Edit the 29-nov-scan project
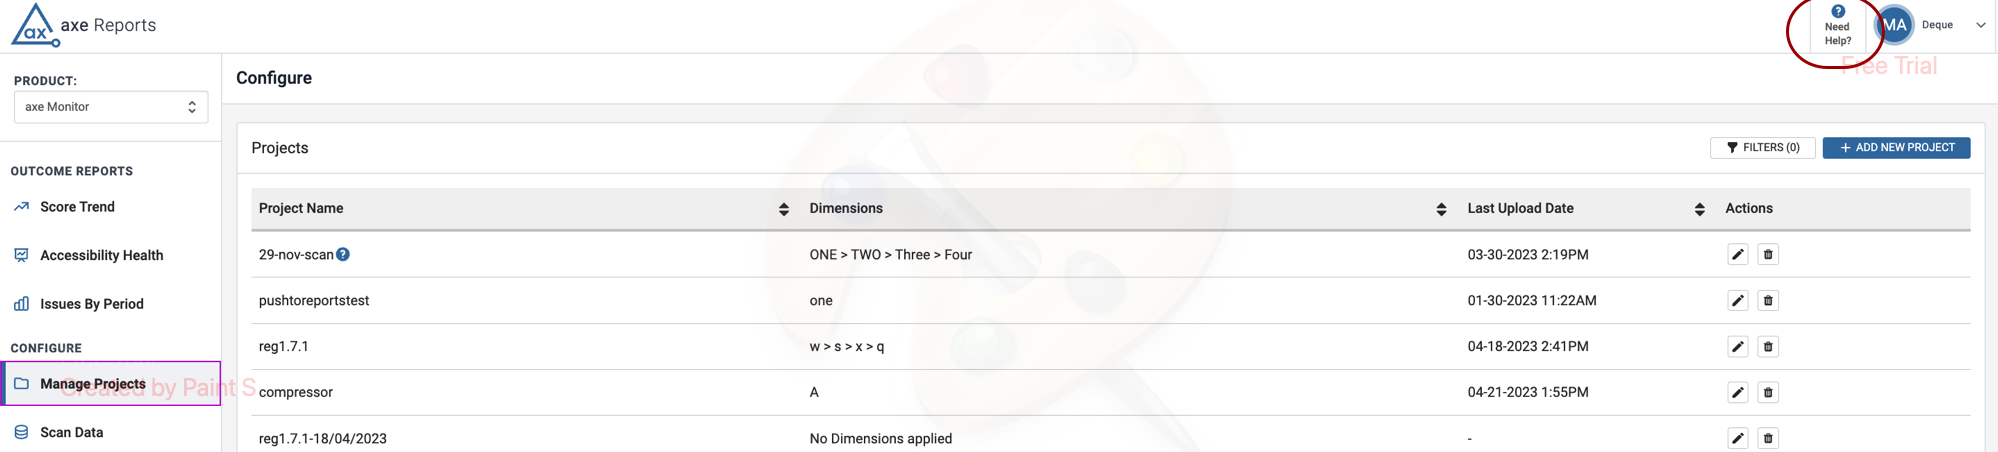 pos(1738,255)
